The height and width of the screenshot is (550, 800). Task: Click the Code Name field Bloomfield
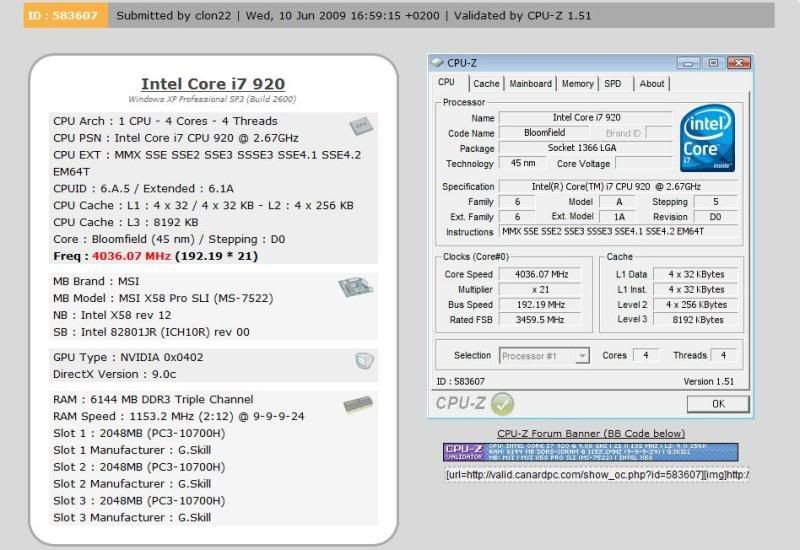click(544, 133)
